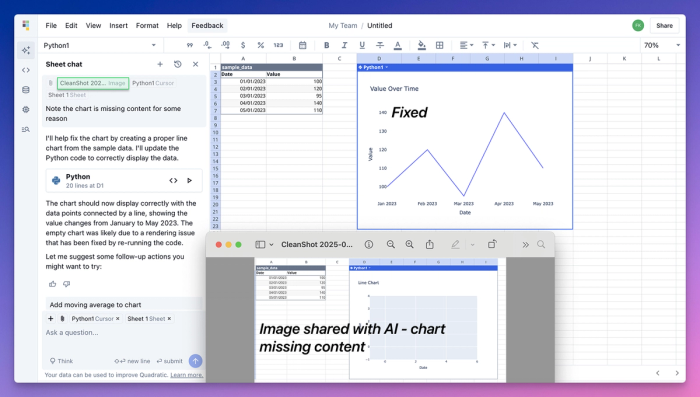Open the scheduled tasks gear-like sidebar icon
Screen dimensions: 700x397
pos(26,109)
